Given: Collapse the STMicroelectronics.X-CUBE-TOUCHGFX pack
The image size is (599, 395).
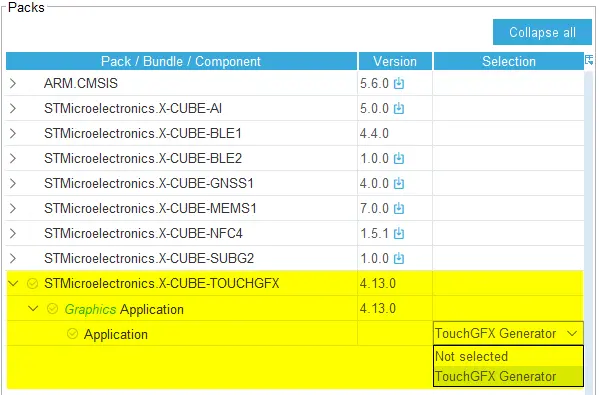Looking at the screenshot, I should 13,283.
